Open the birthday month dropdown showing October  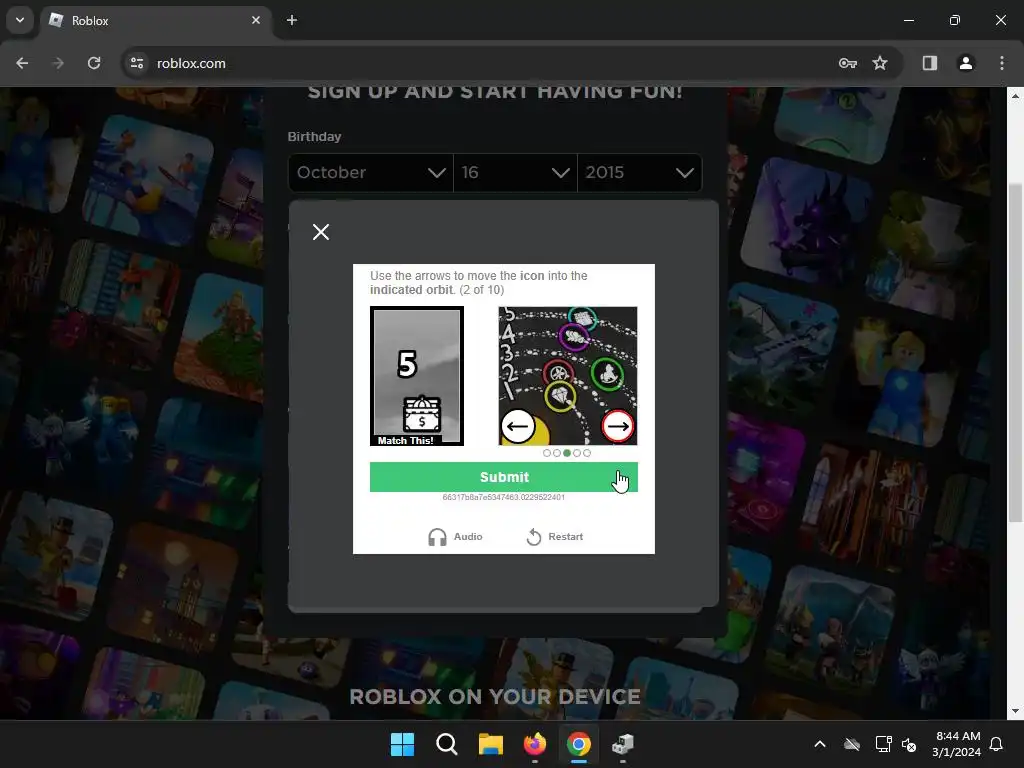371,172
